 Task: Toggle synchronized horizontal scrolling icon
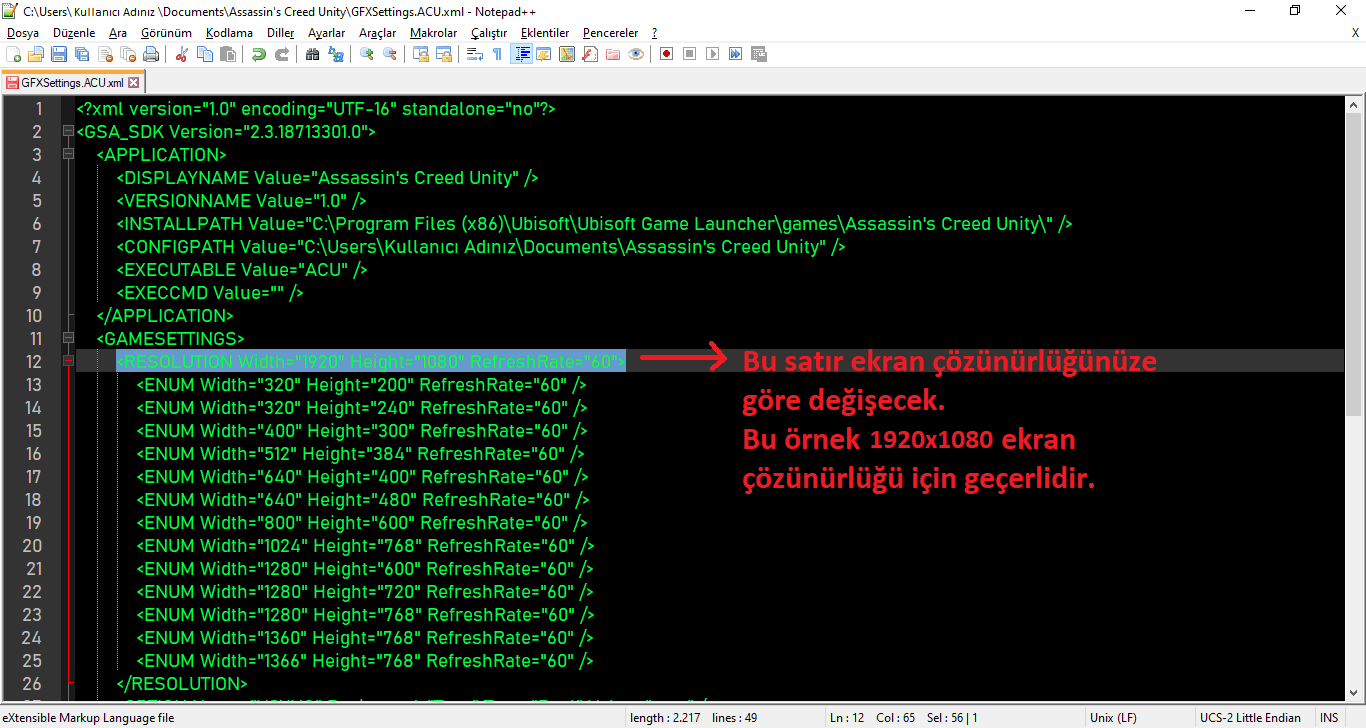click(x=443, y=54)
